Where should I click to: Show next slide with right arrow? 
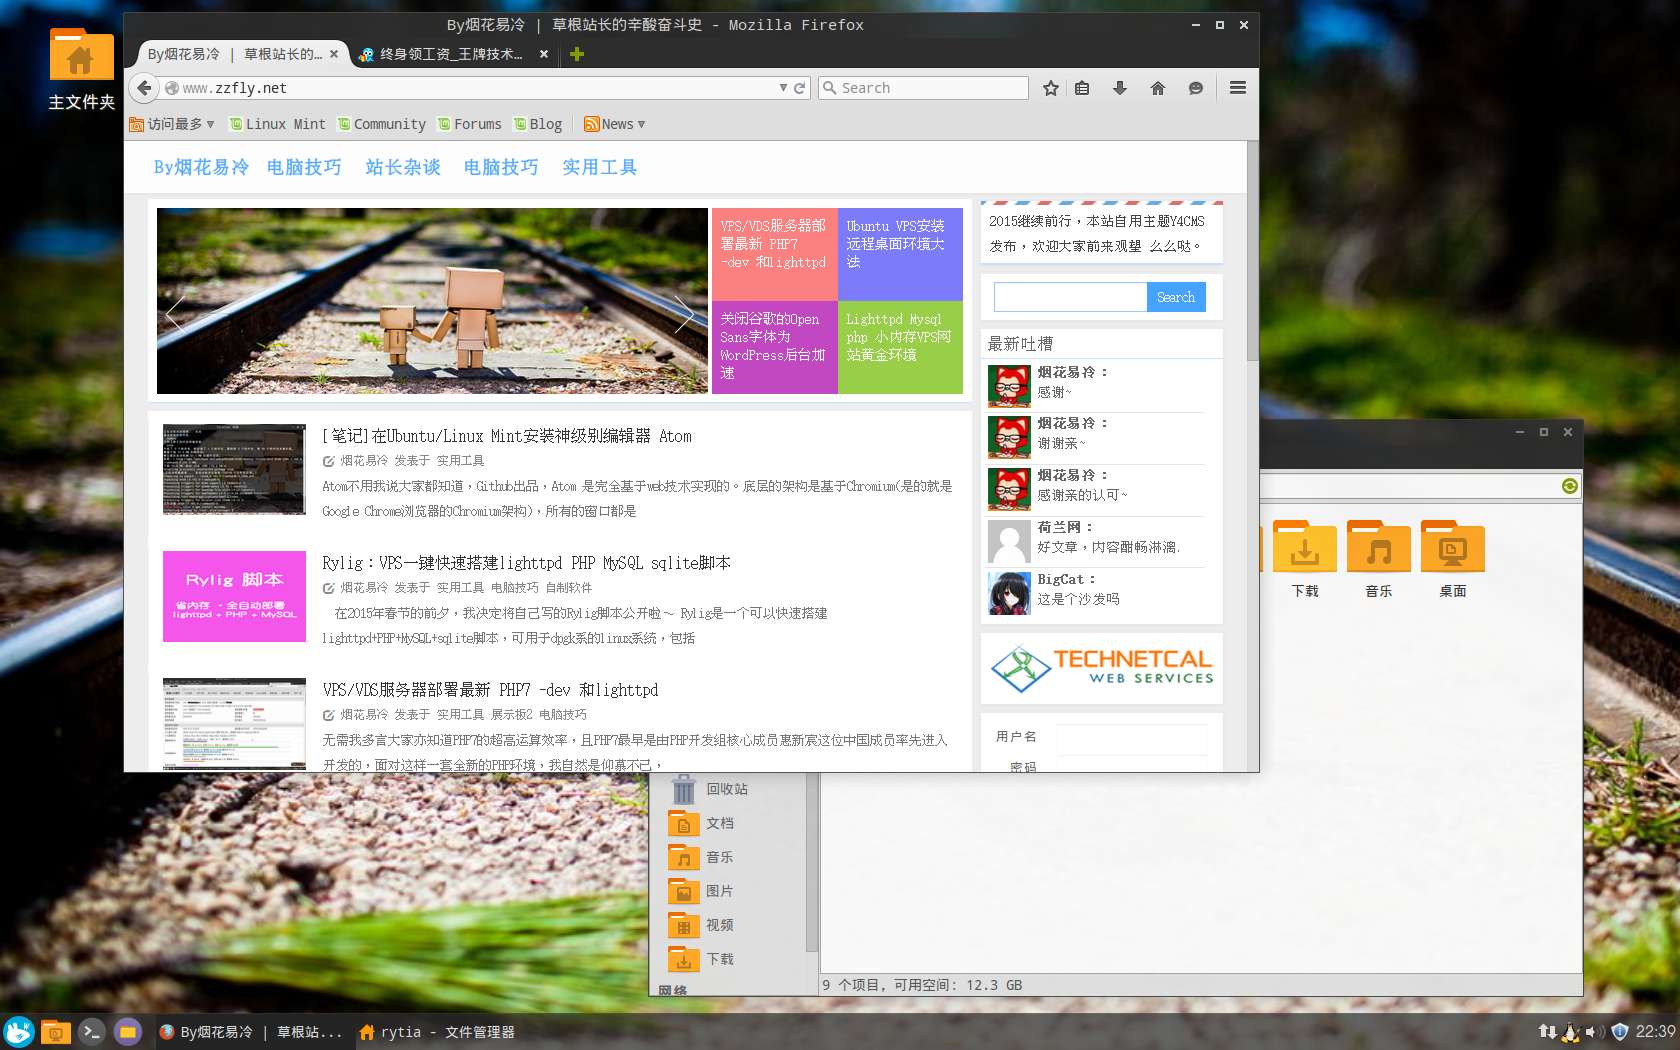pyautogui.click(x=684, y=314)
